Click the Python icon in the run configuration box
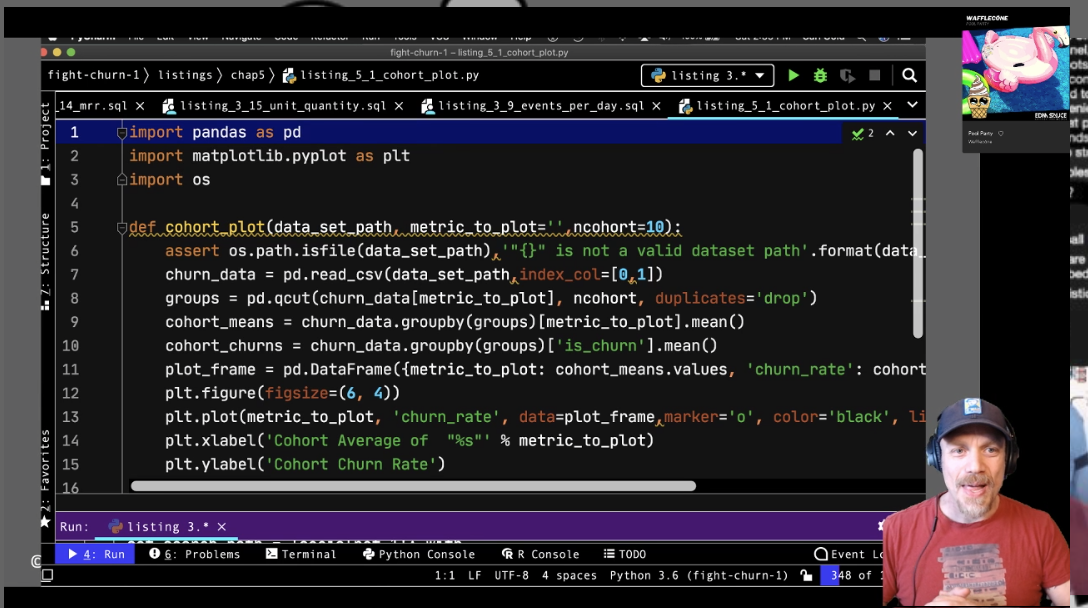The image size is (1088, 608). 658,76
